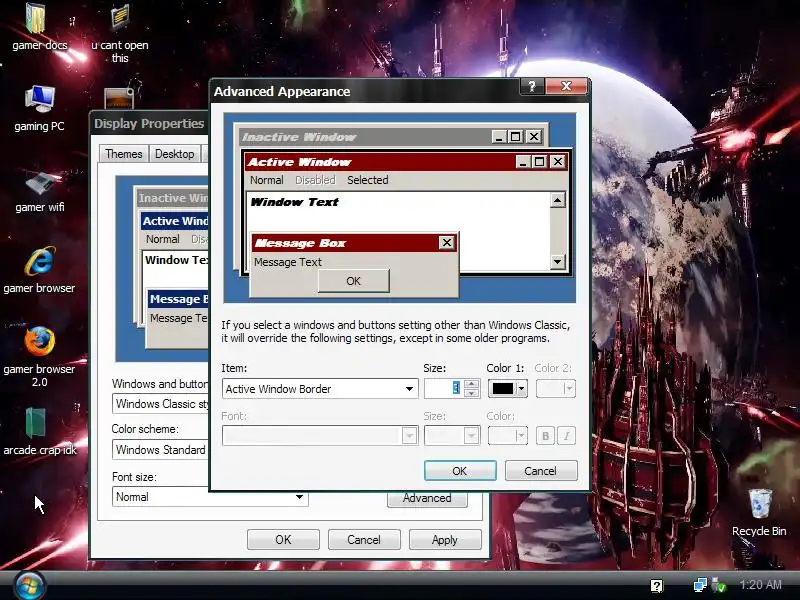800x600 pixels.
Task: Click the Window Text in the preview
Action: (x=294, y=202)
